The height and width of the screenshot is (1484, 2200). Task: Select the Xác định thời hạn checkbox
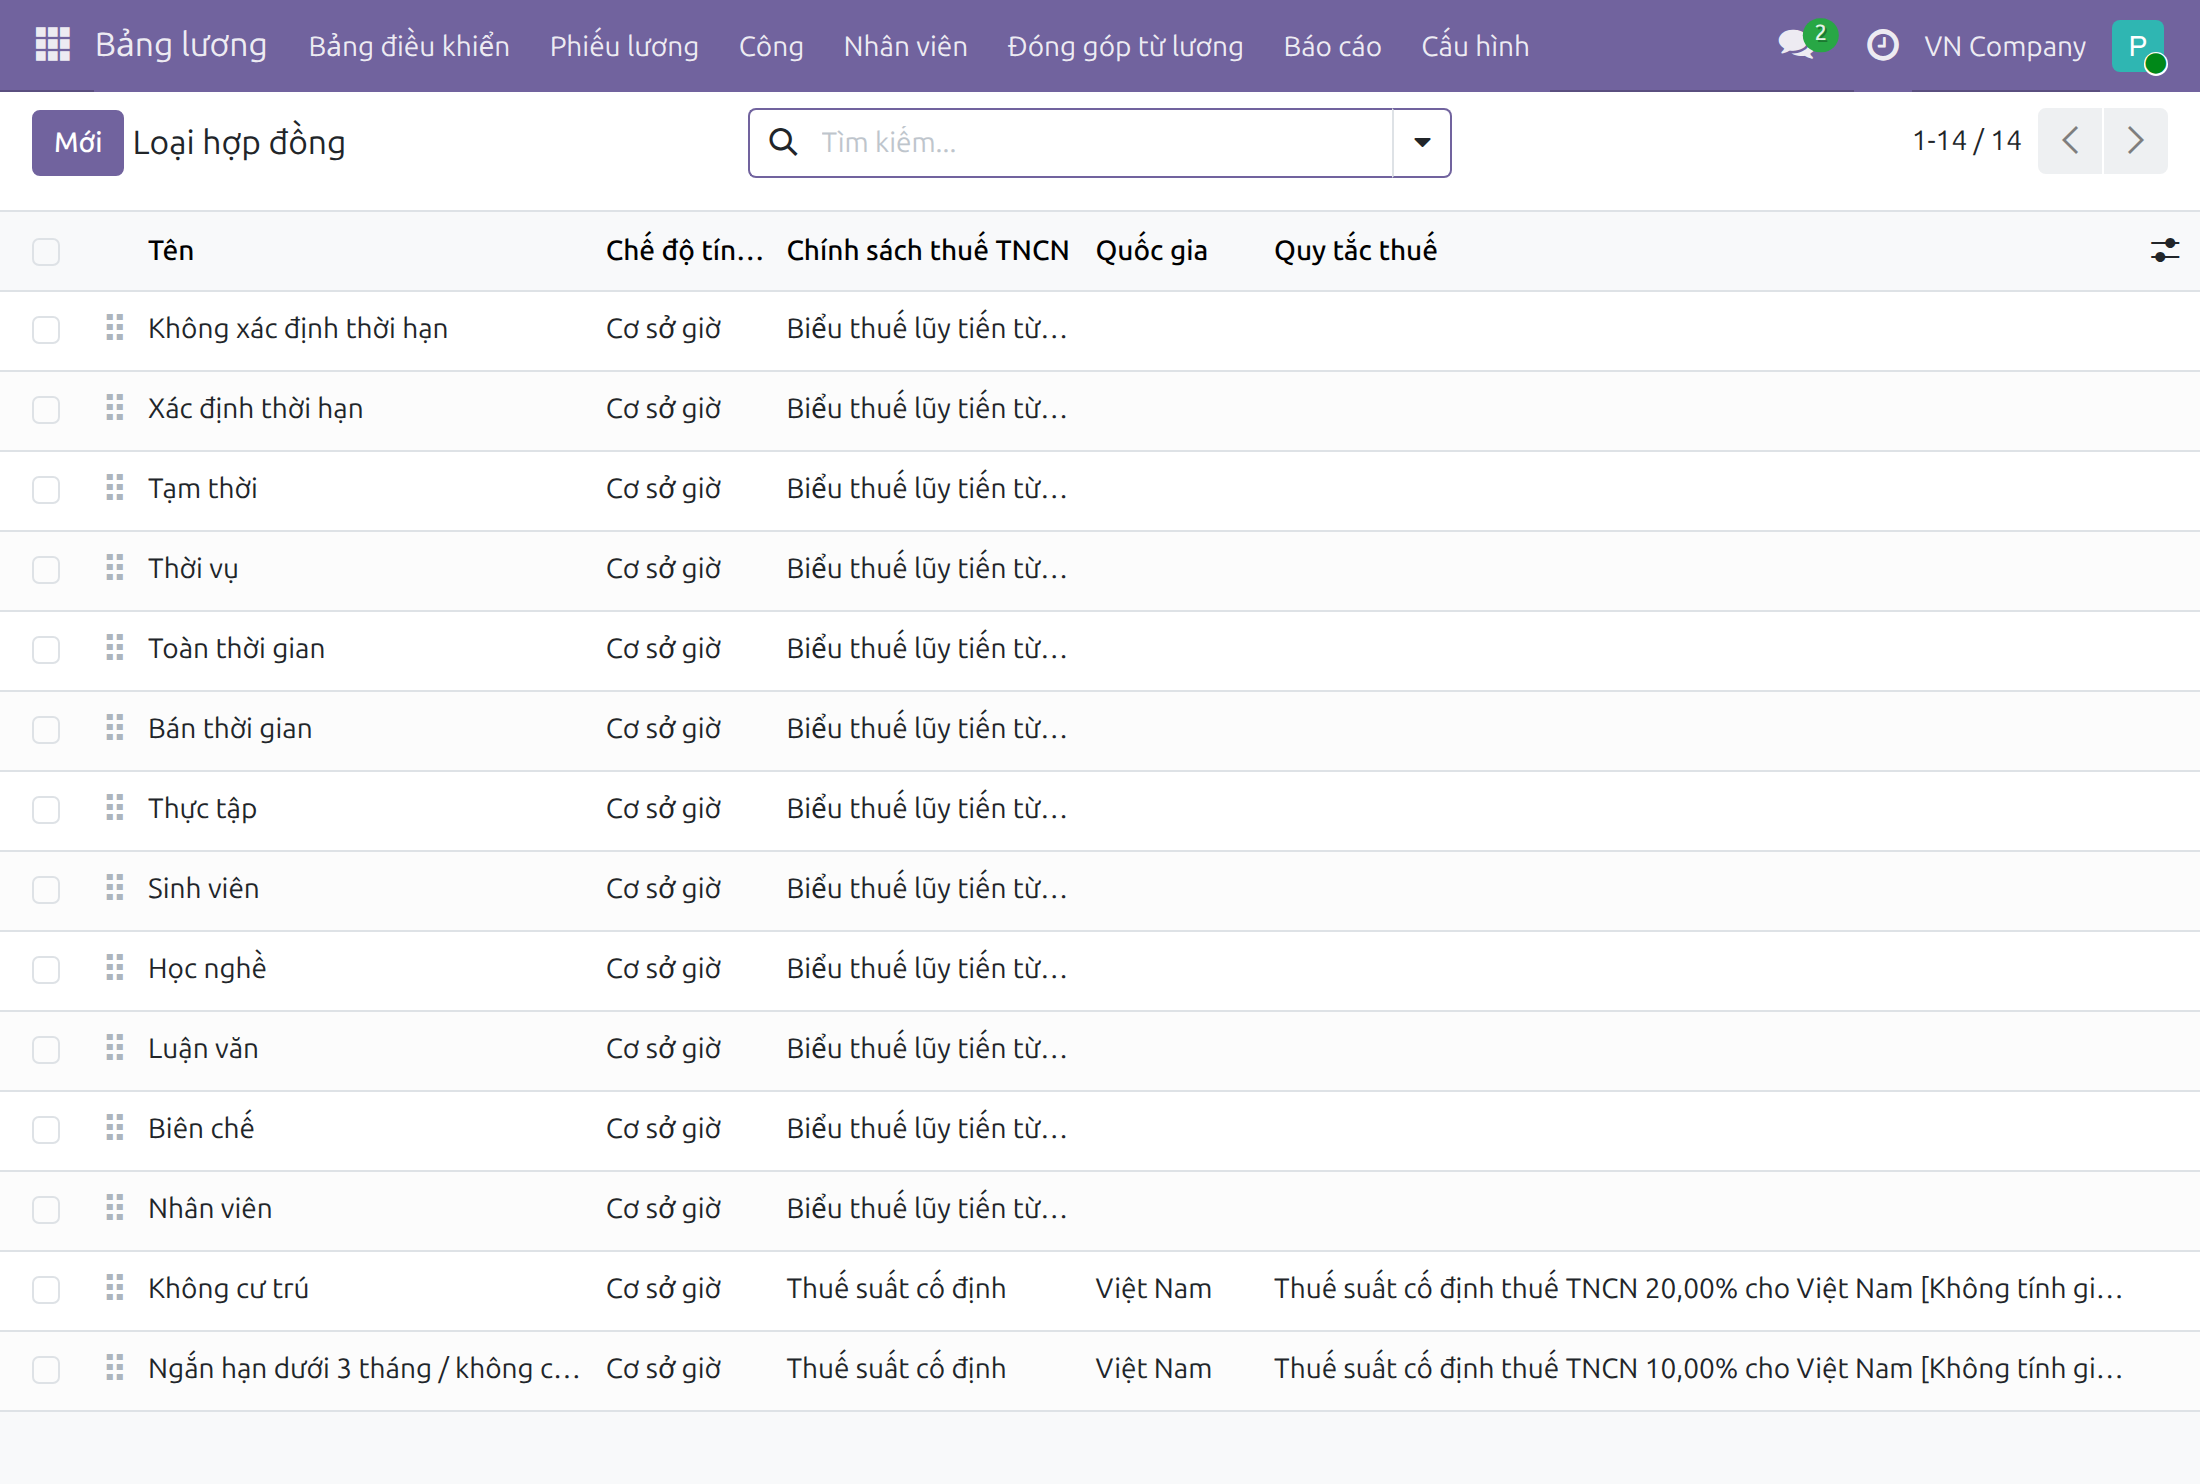click(x=46, y=410)
